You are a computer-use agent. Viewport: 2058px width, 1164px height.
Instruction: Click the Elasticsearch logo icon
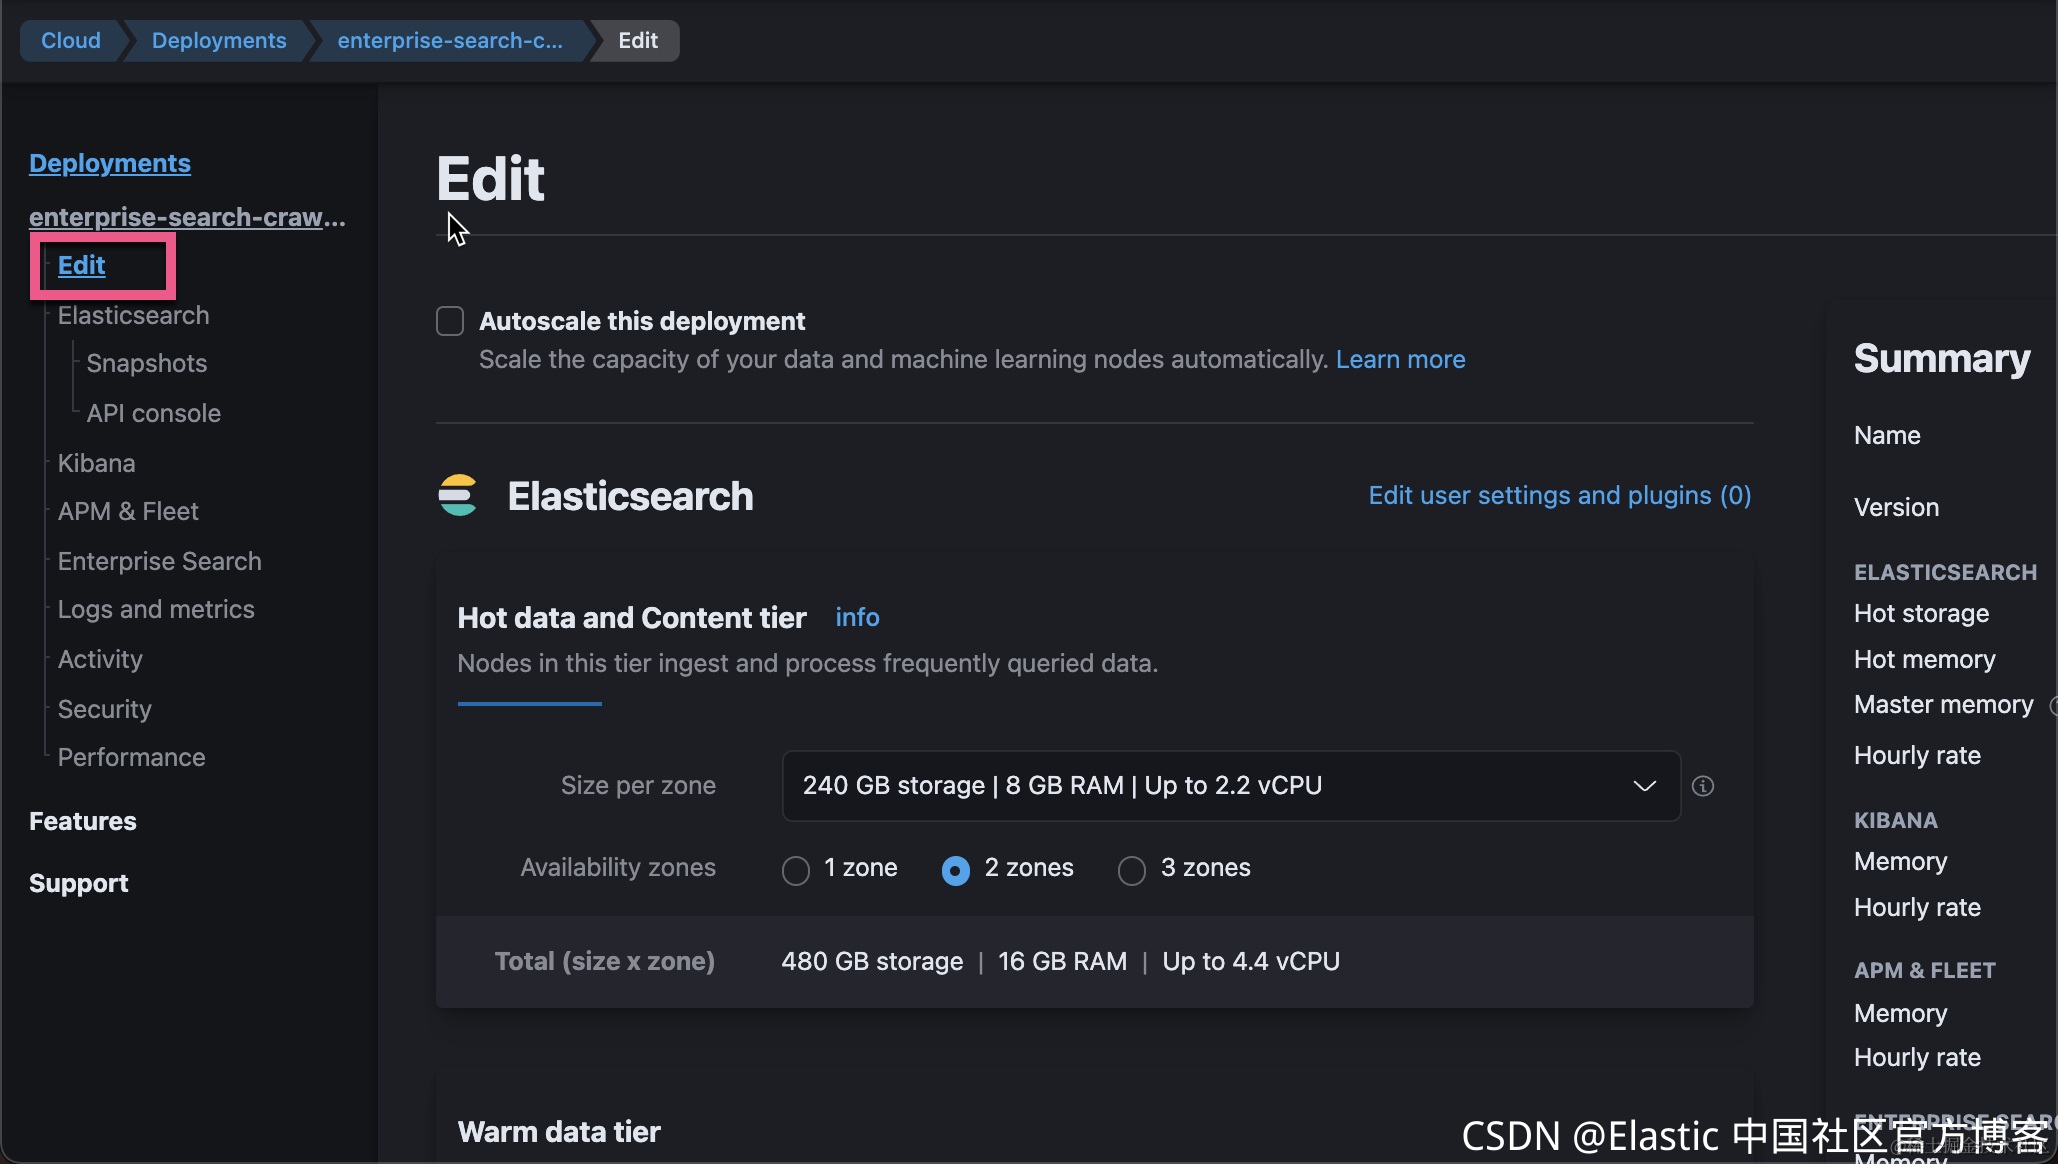coord(458,496)
